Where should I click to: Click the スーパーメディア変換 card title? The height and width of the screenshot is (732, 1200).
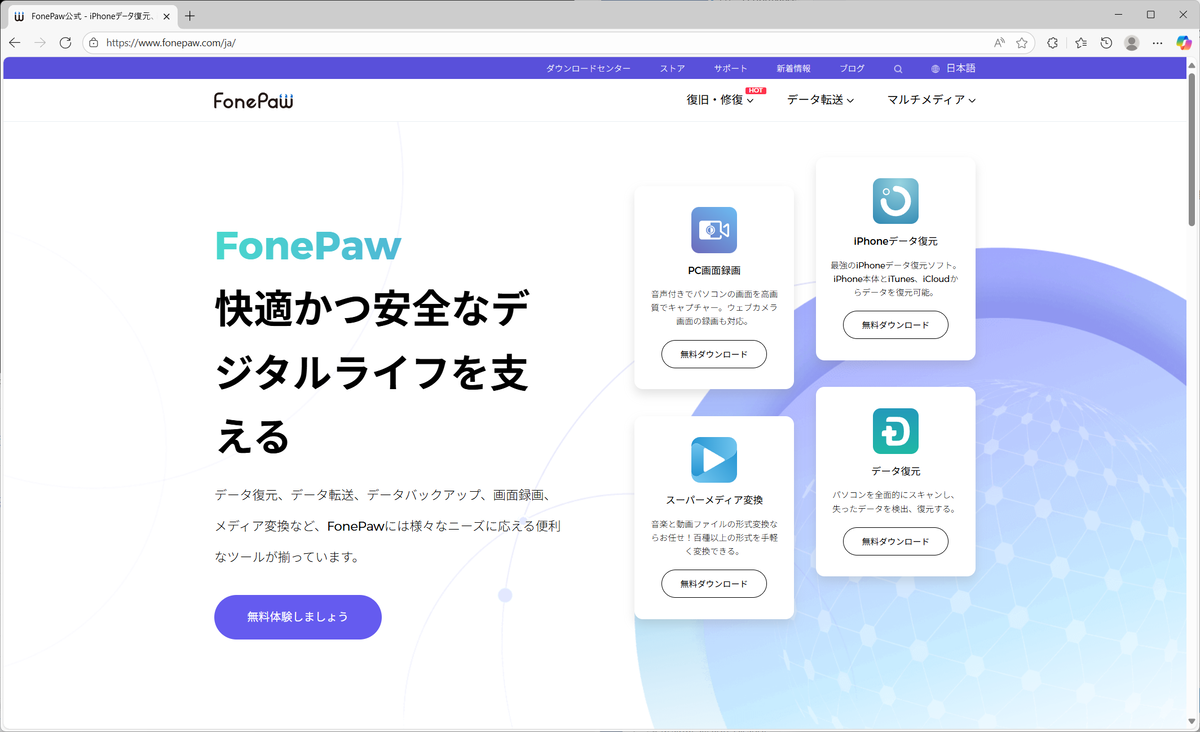point(714,500)
